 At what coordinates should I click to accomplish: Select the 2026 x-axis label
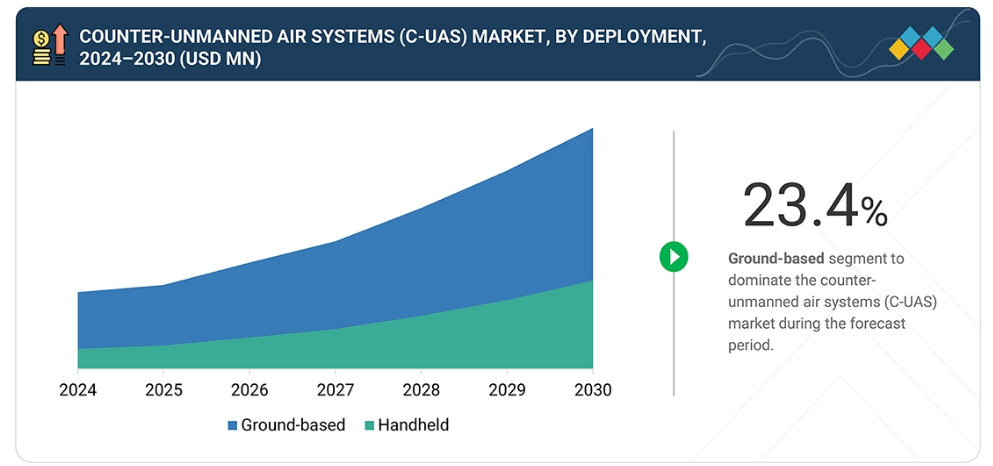coord(250,389)
